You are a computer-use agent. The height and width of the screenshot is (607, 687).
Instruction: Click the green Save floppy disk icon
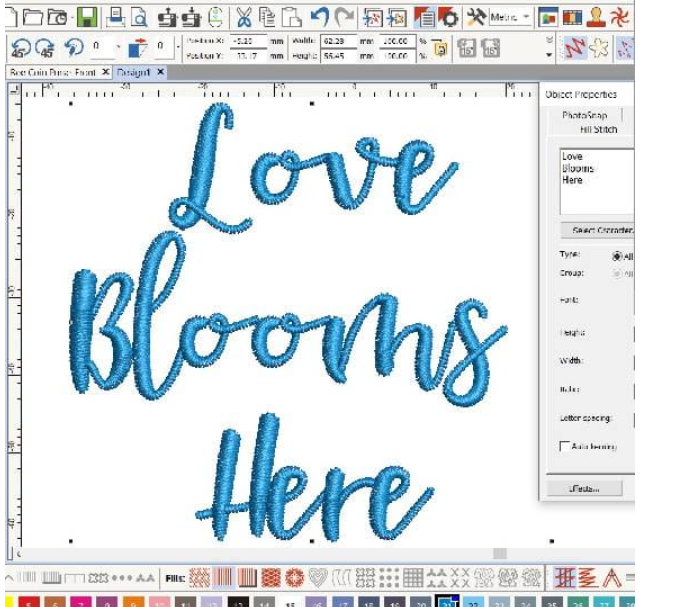click(x=90, y=16)
